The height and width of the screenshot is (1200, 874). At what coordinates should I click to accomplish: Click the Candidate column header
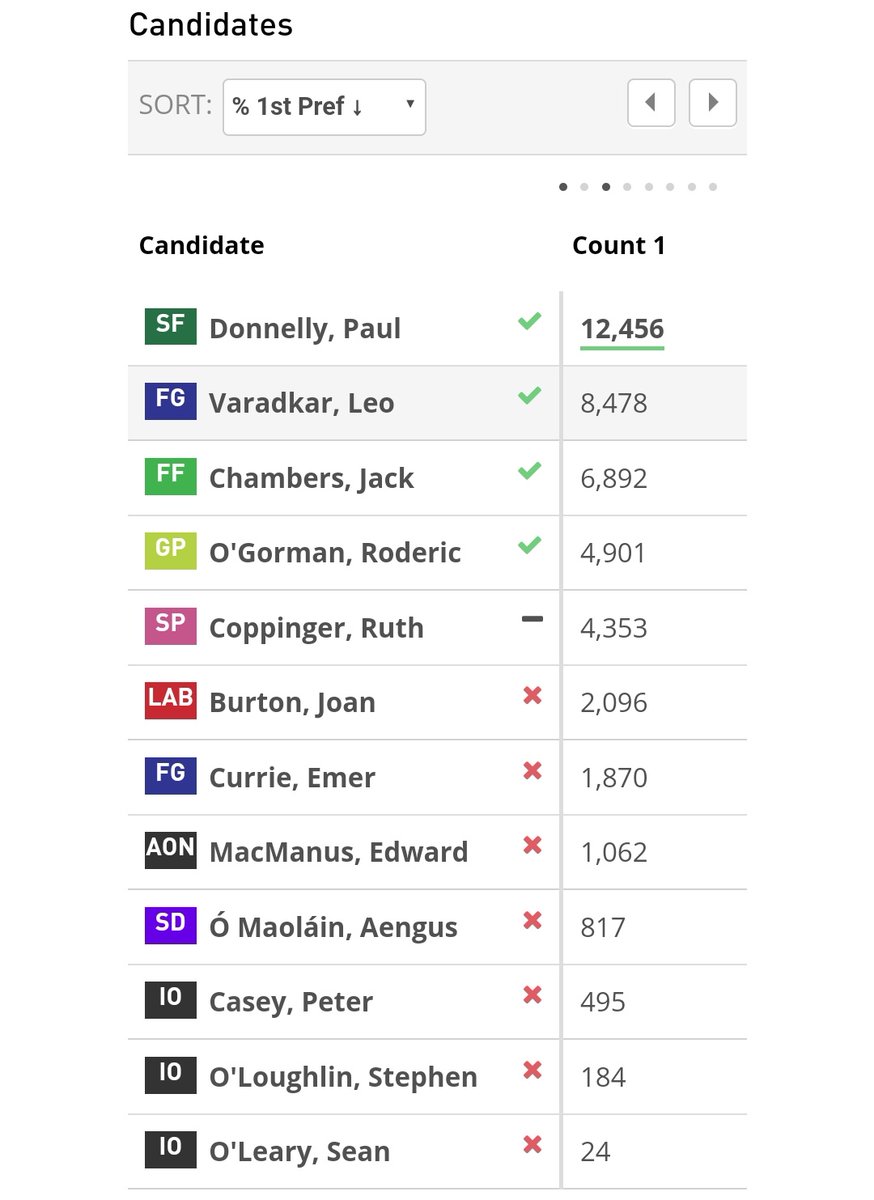click(x=201, y=246)
